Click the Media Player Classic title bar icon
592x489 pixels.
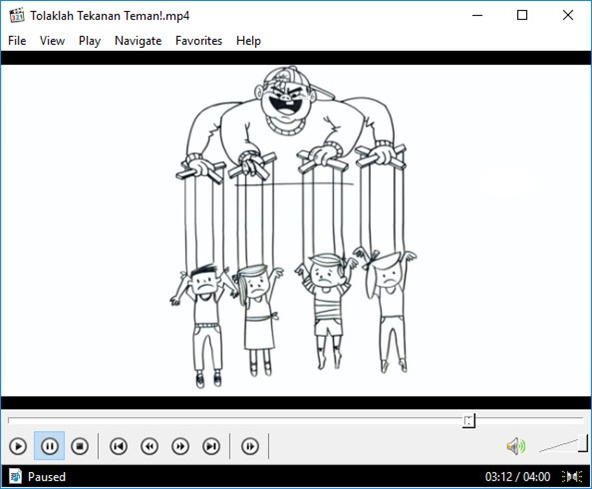(17, 15)
